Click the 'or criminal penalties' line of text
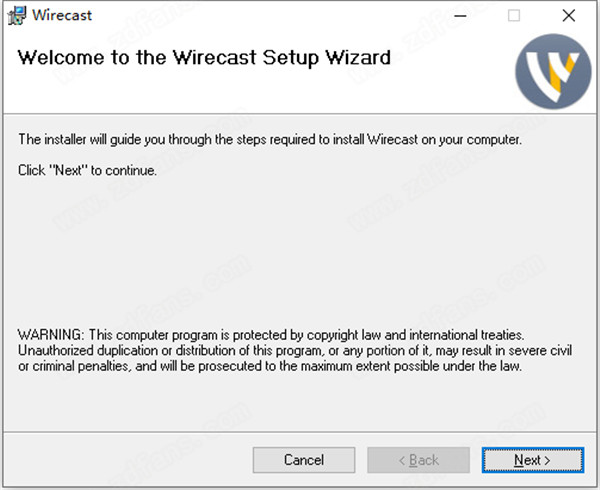Viewport: 600px width, 490px height. [x=270, y=366]
